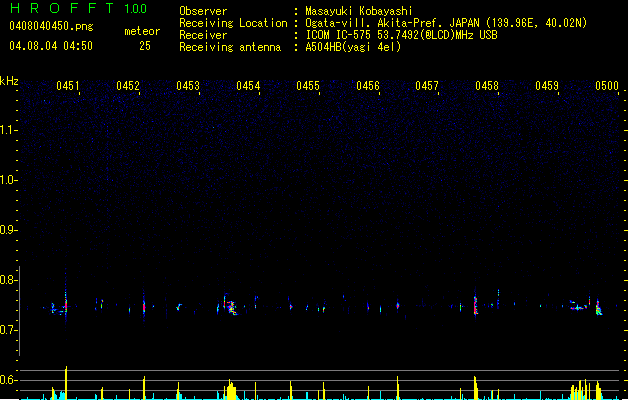Click the location text Ogata-vill. Akita-Pref. JAPAN

[x=392, y=23]
